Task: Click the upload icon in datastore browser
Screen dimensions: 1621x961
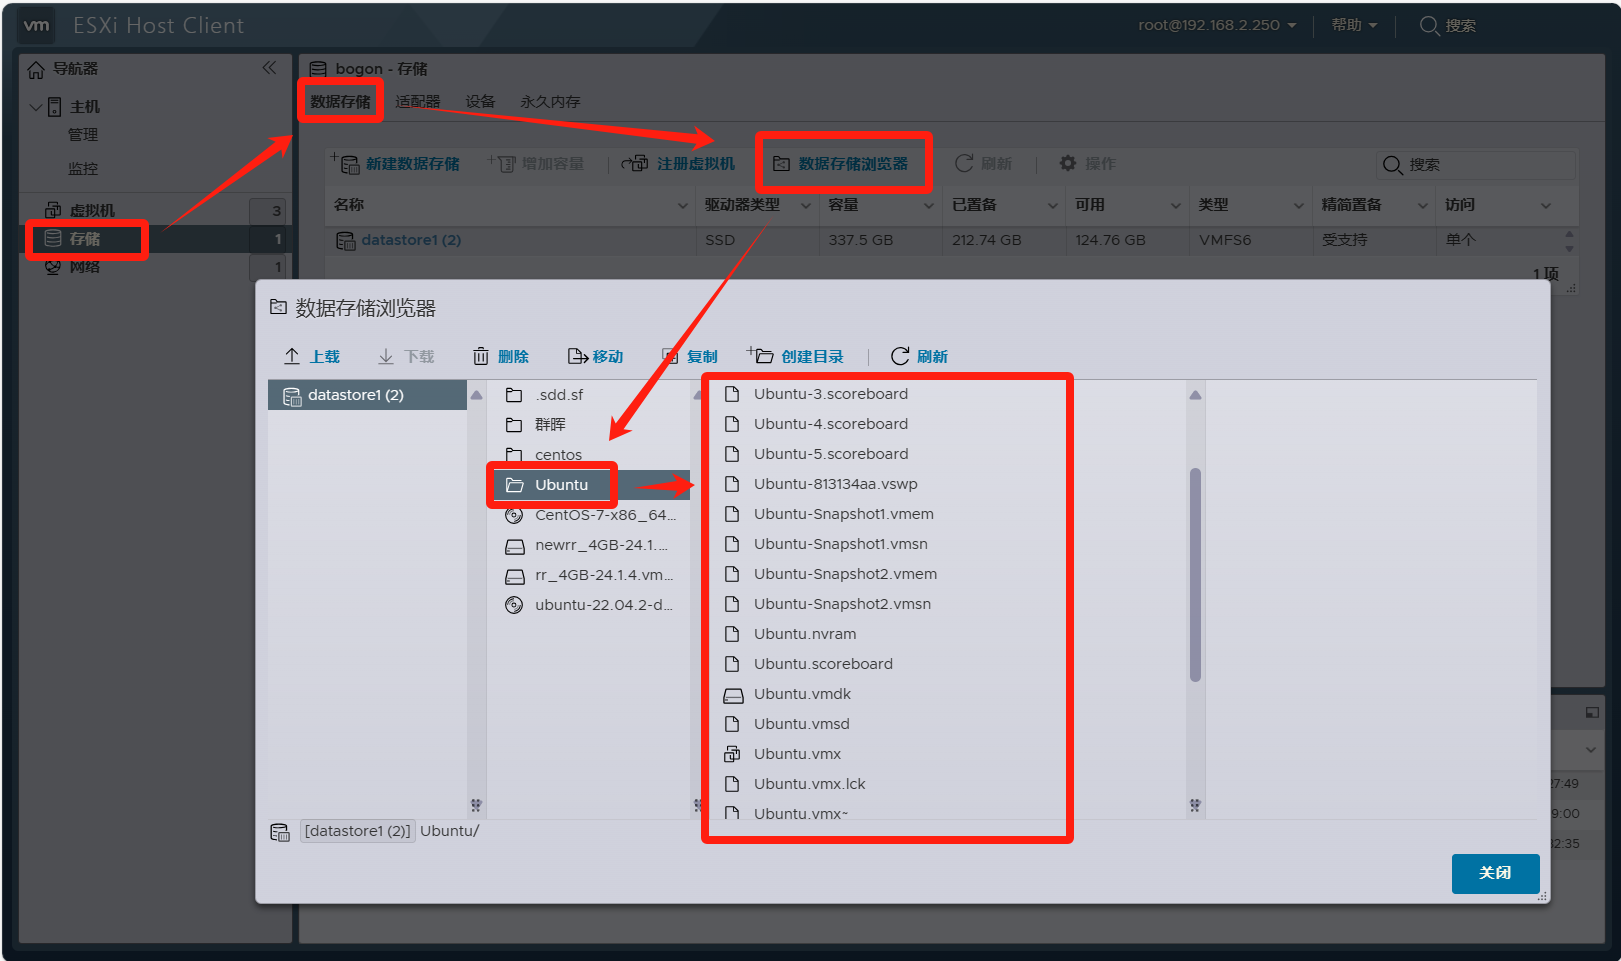Action: (x=292, y=357)
